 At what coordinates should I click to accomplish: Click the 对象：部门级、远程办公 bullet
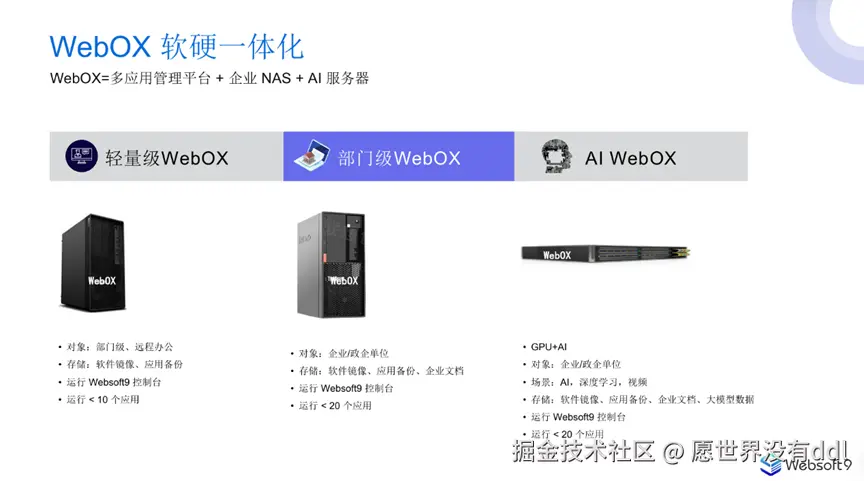pyautogui.click(x=120, y=347)
